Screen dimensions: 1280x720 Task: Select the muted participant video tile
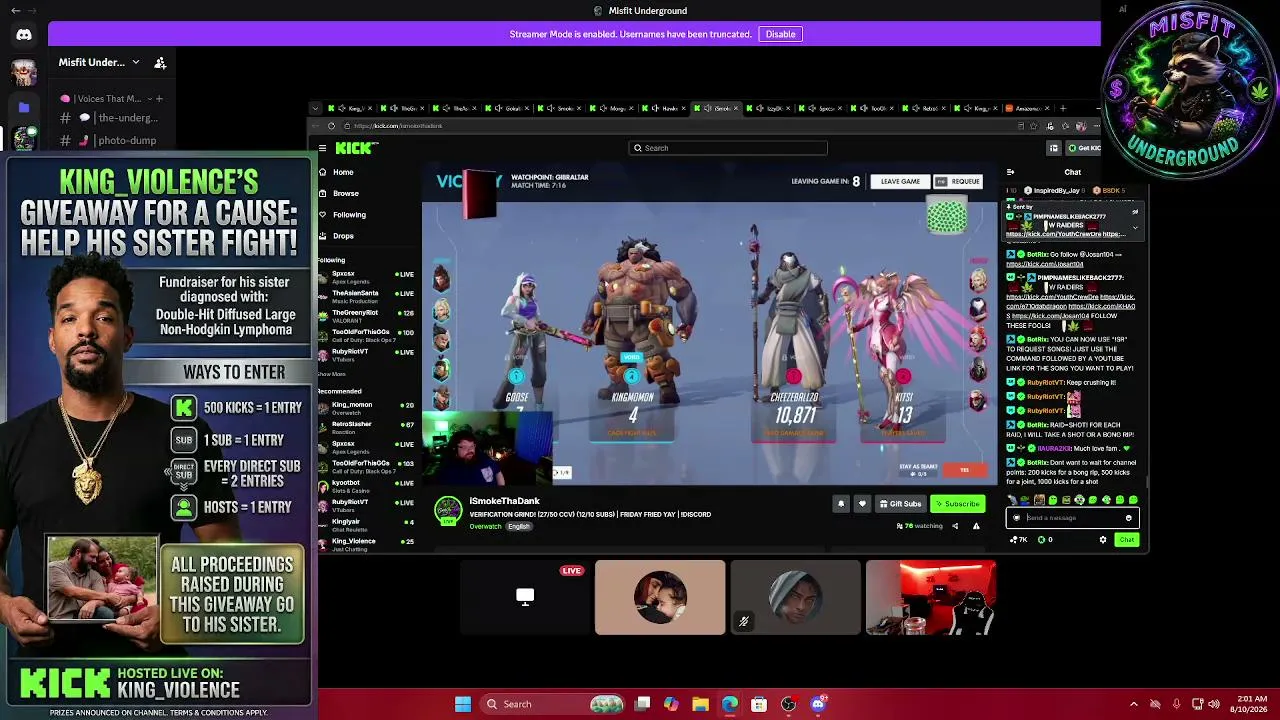pos(795,598)
